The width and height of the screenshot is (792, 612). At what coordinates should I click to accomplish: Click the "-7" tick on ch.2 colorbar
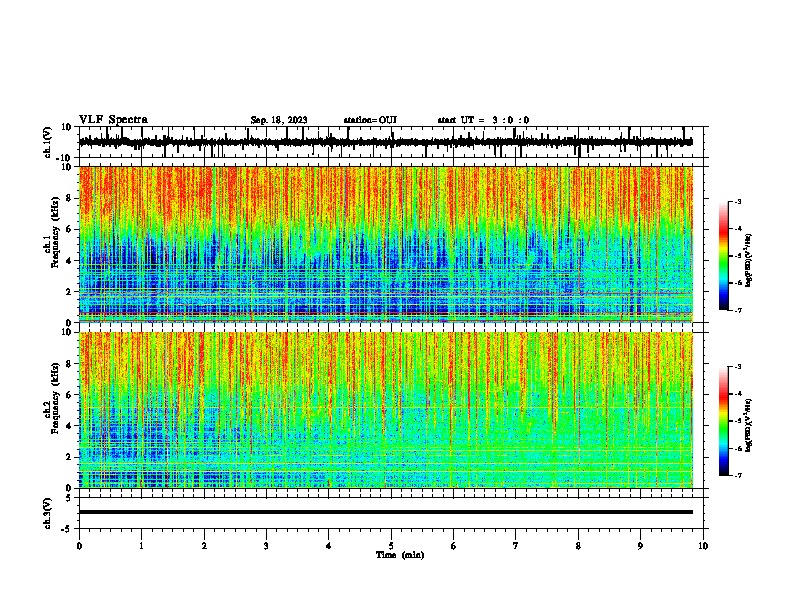[x=737, y=475]
